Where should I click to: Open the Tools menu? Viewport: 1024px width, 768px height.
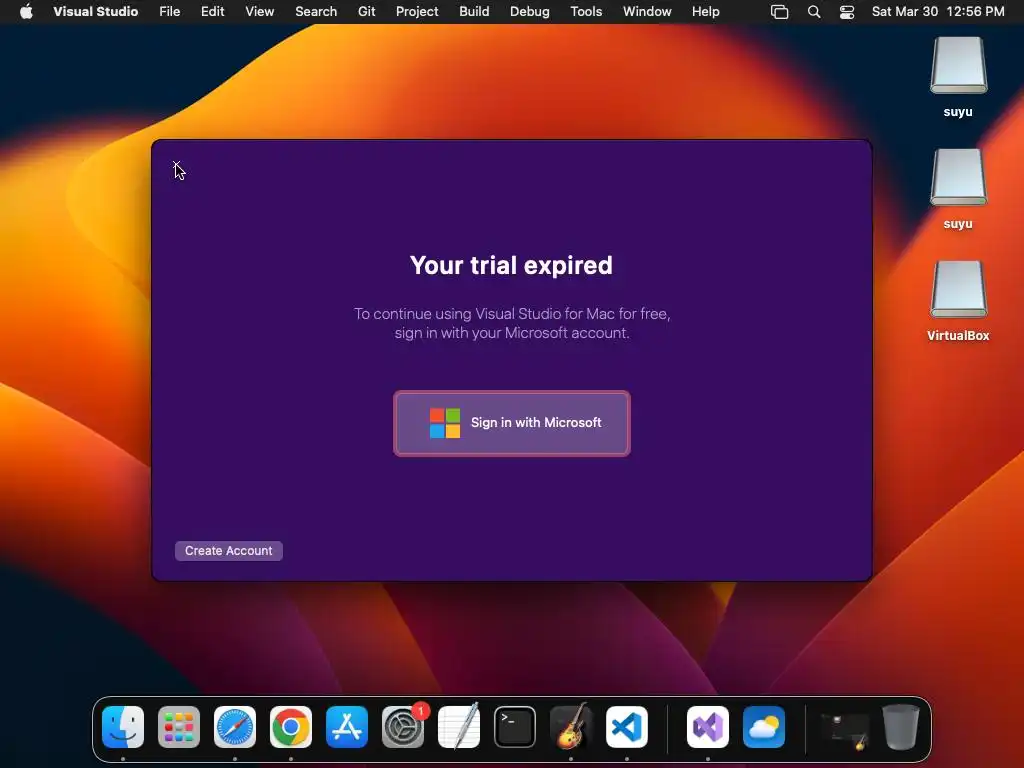pos(586,12)
